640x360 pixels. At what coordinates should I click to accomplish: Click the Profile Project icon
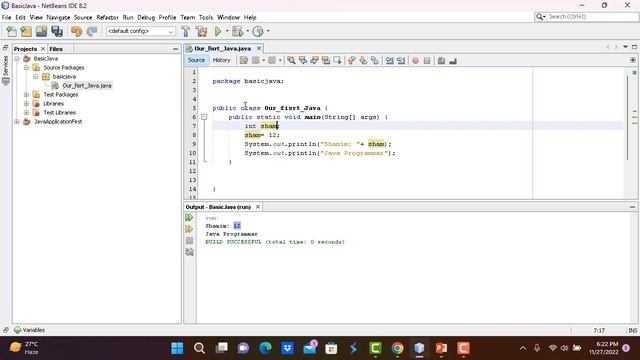coord(258,31)
